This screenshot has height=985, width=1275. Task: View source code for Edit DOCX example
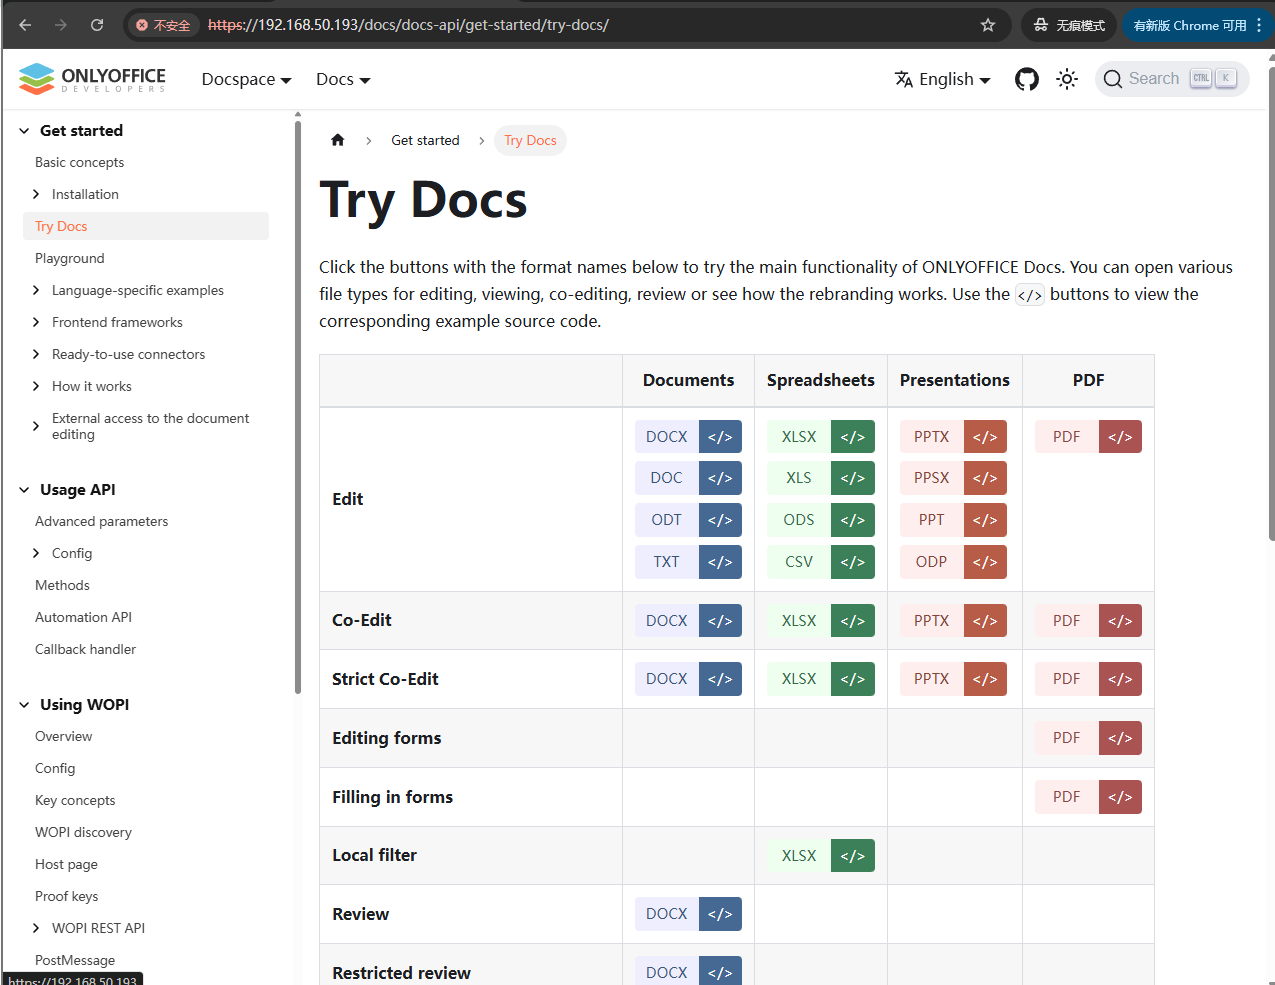(x=720, y=437)
